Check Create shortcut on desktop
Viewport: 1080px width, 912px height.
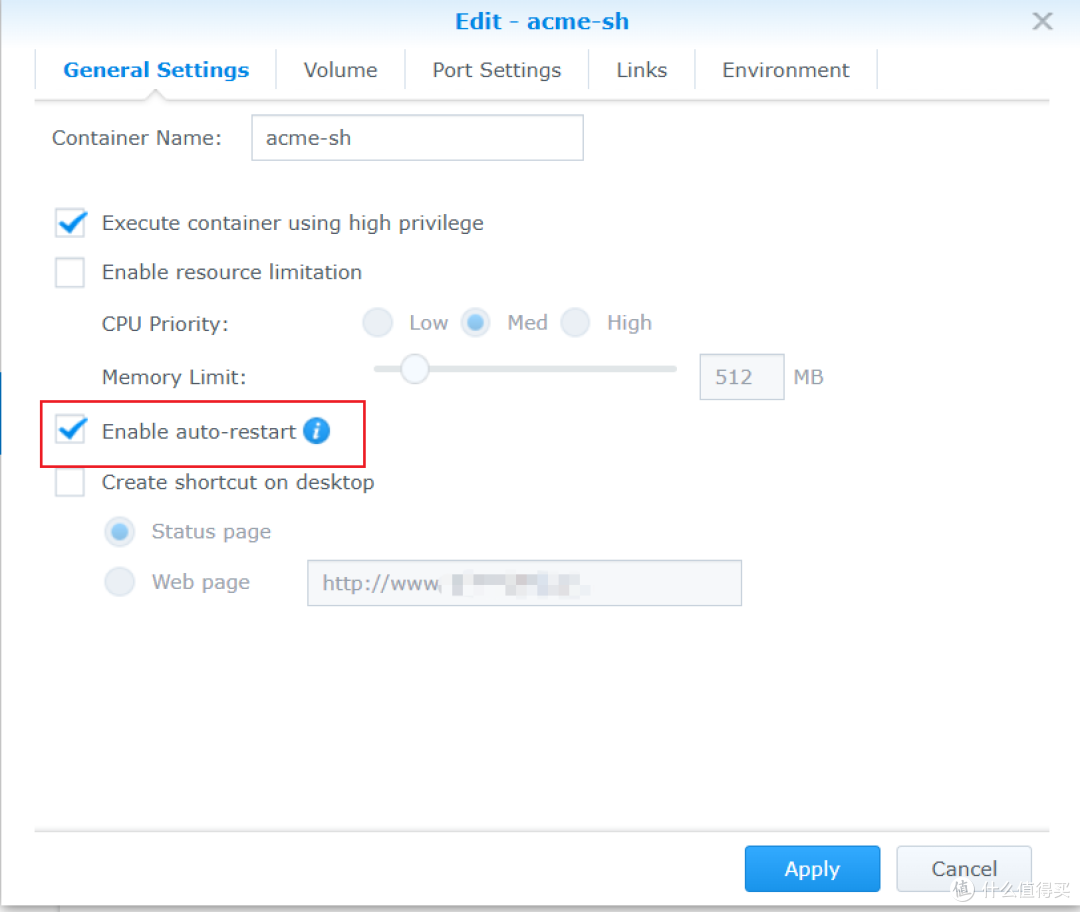click(x=70, y=482)
